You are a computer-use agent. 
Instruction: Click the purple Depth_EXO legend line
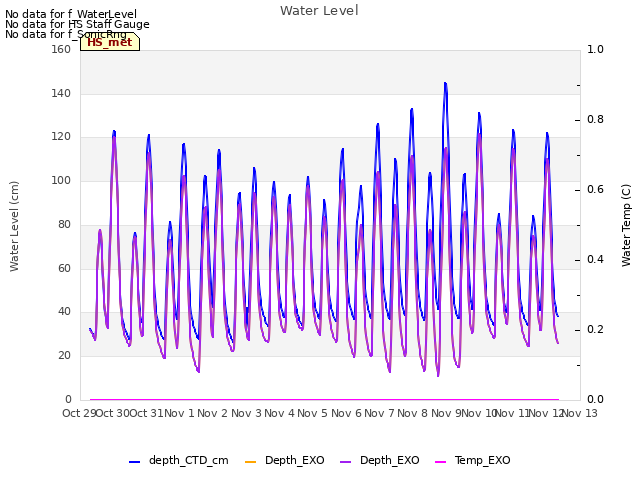tap(345, 462)
